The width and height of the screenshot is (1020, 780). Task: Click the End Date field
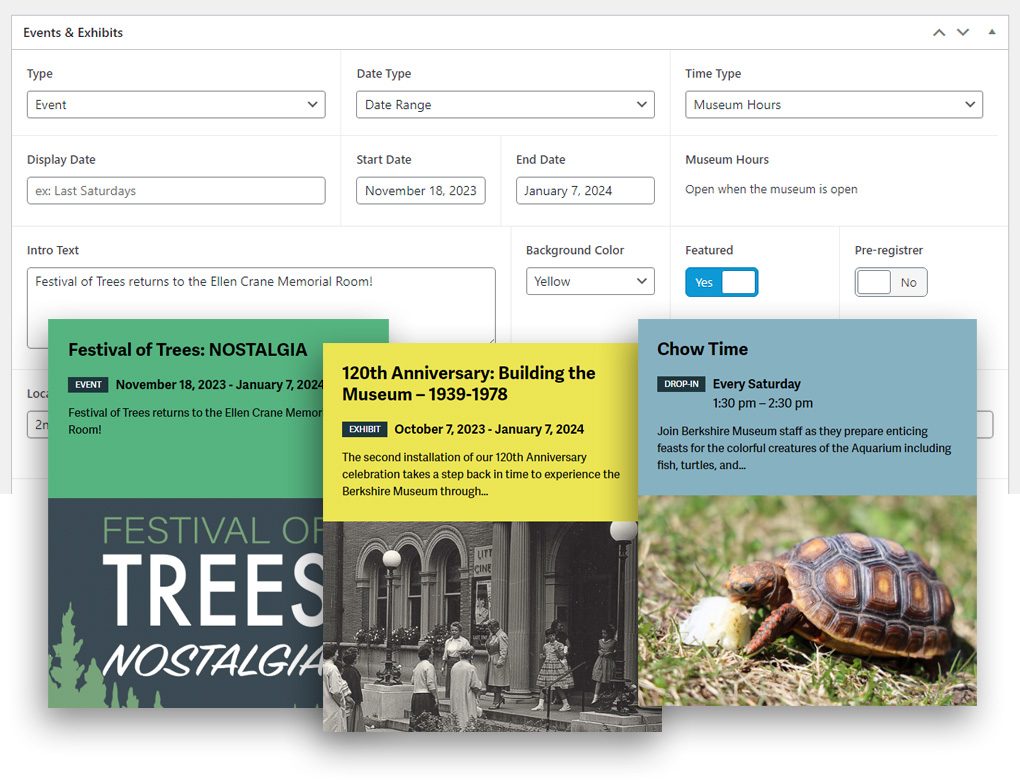585,191
